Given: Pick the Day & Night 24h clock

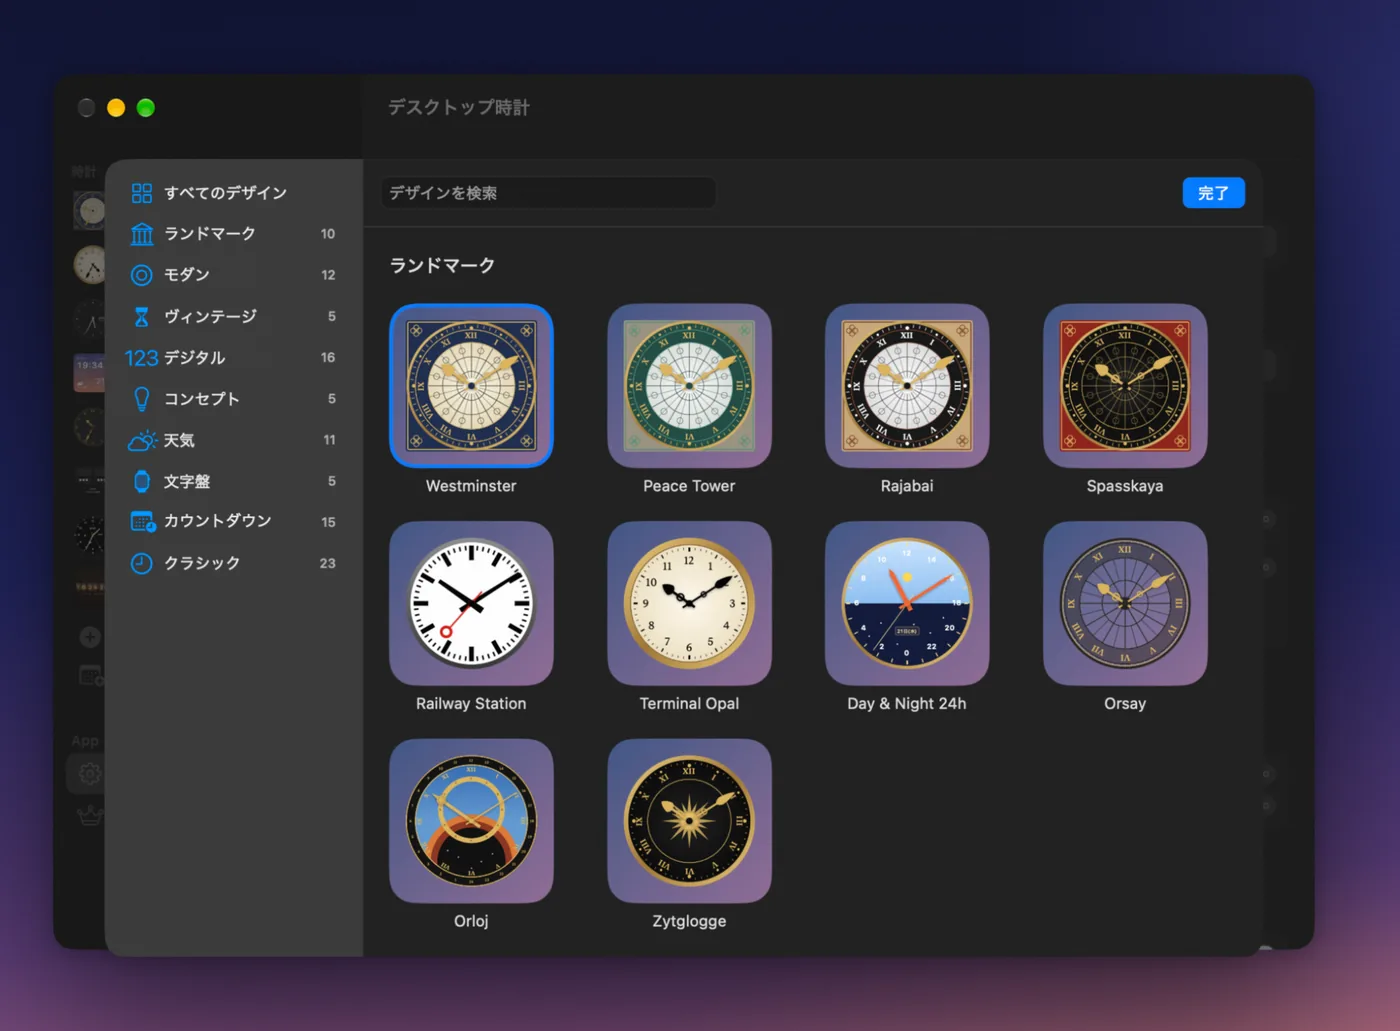Looking at the screenshot, I should tap(907, 603).
